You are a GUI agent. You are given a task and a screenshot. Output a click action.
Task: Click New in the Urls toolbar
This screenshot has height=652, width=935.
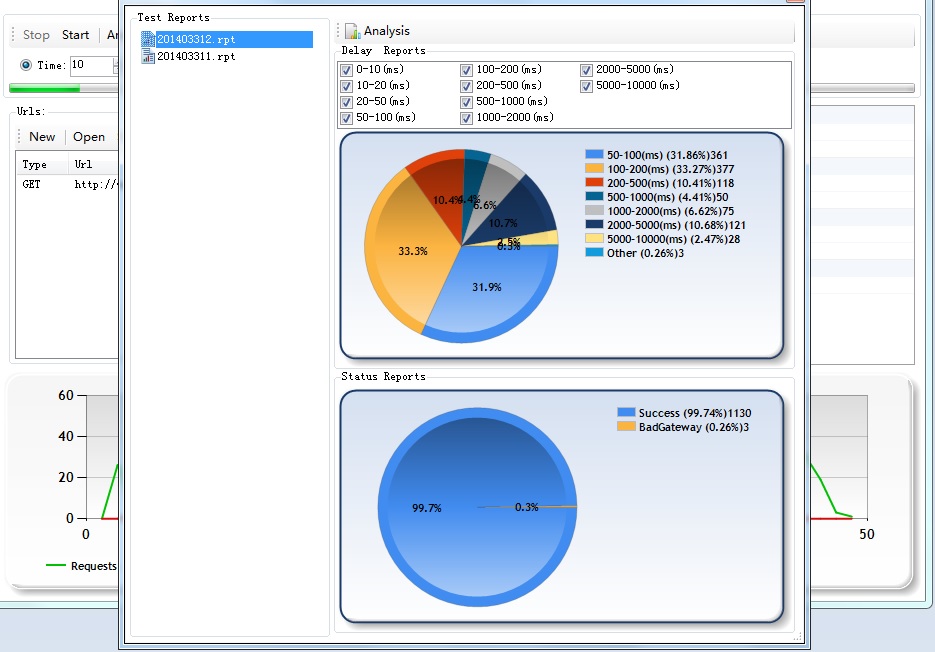[42, 137]
